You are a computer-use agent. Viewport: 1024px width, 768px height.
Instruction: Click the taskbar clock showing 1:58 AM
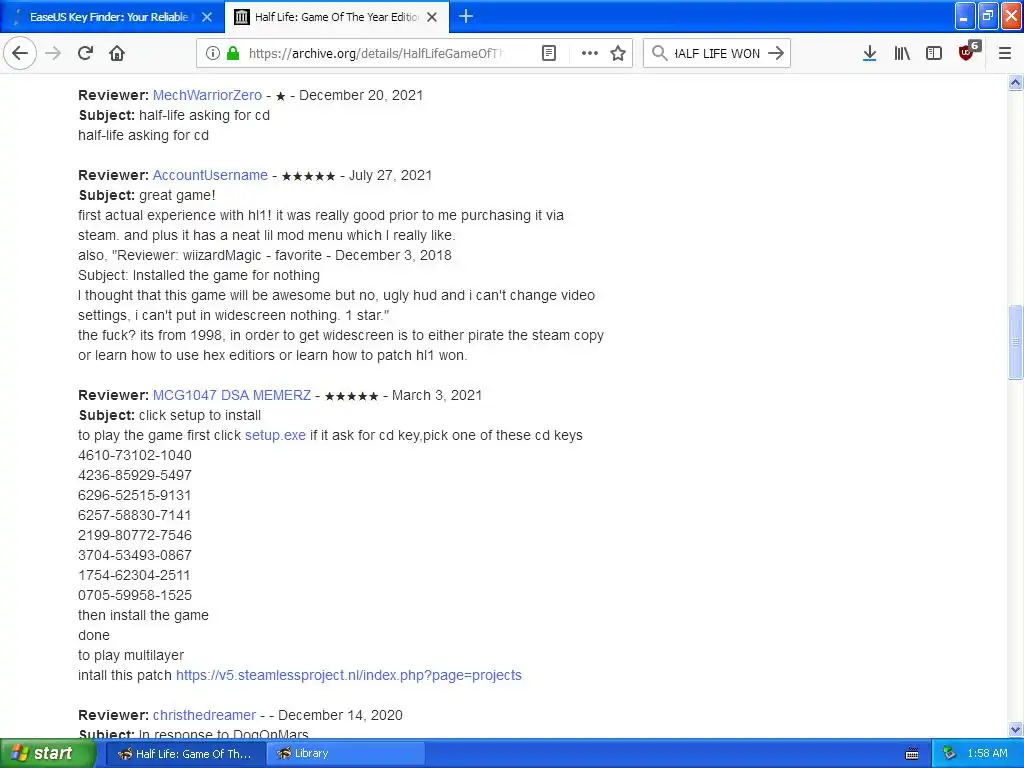coord(987,753)
